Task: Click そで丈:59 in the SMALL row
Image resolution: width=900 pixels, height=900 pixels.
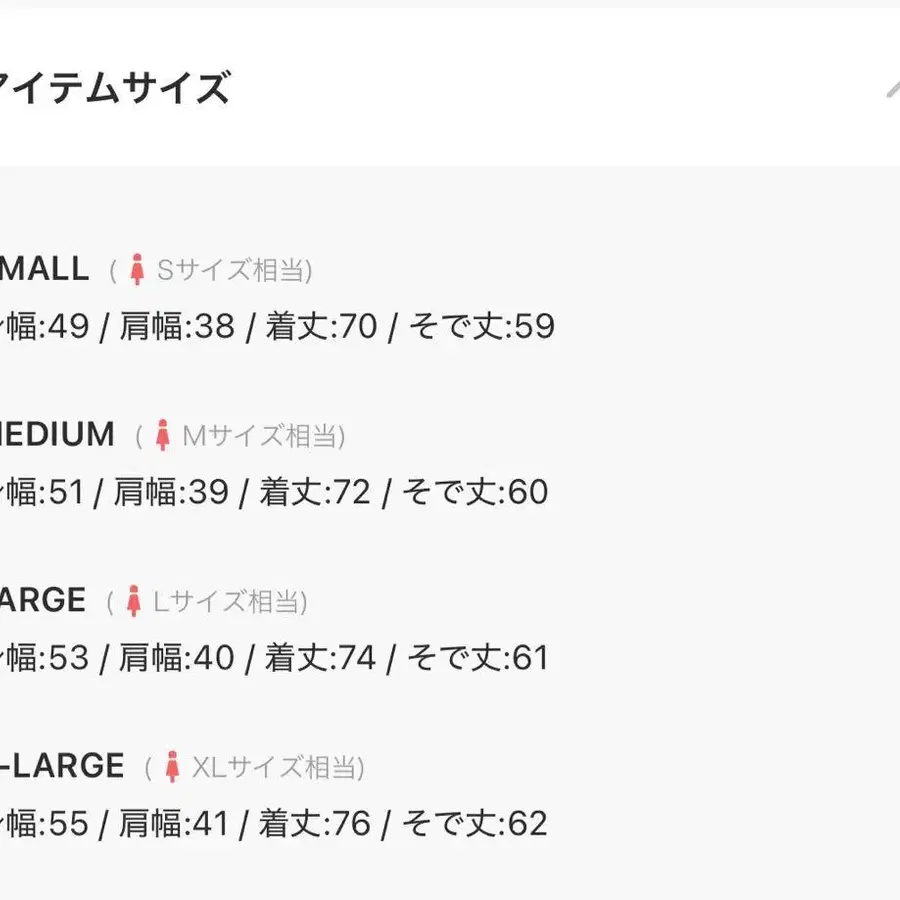Action: [x=481, y=326]
